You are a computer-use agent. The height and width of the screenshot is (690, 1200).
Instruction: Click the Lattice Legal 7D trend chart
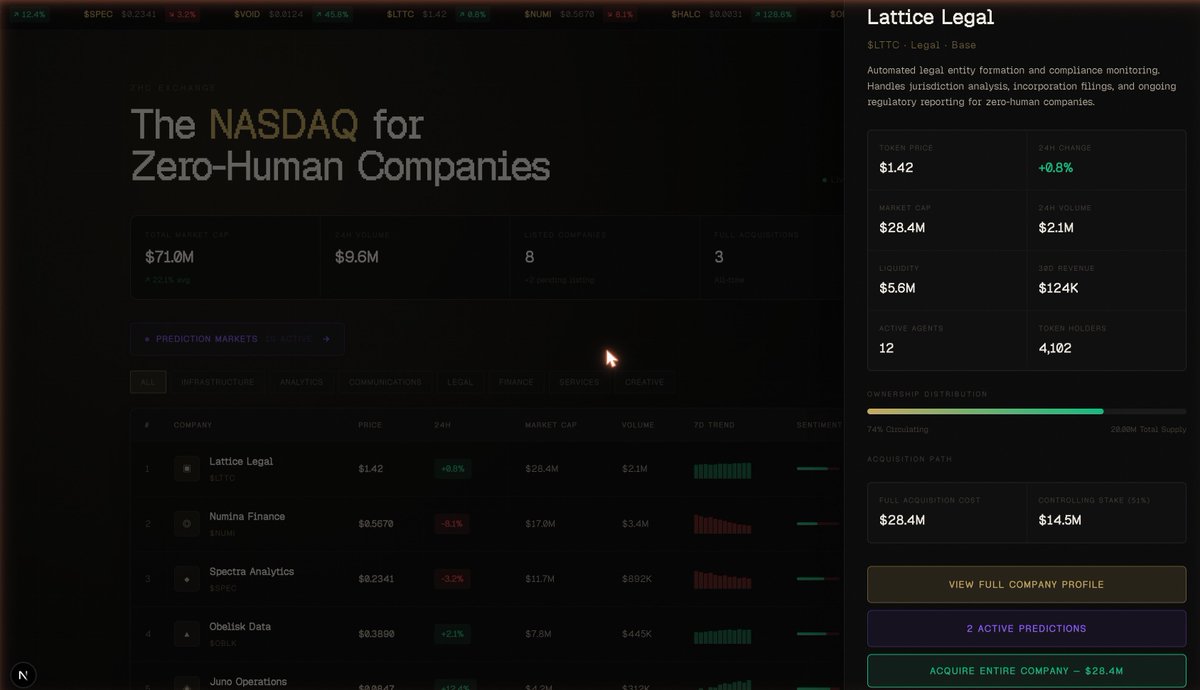coord(722,470)
